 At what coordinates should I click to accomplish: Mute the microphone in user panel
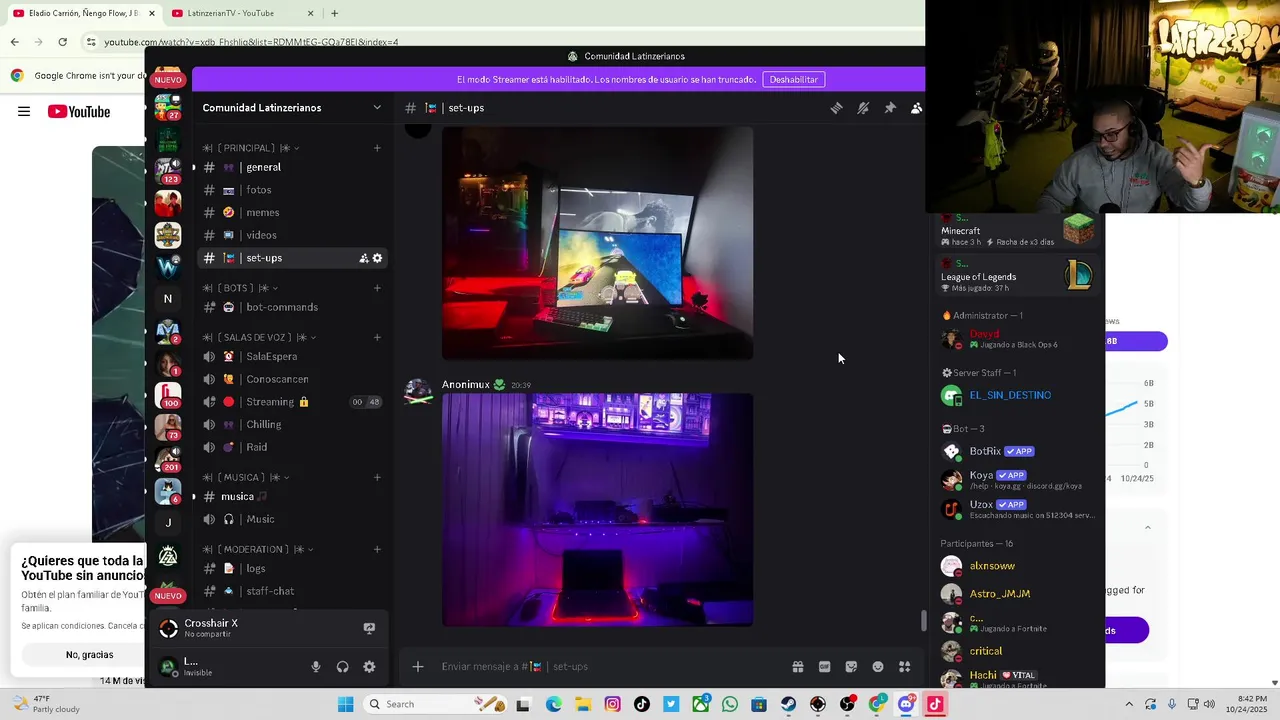pyautogui.click(x=316, y=667)
